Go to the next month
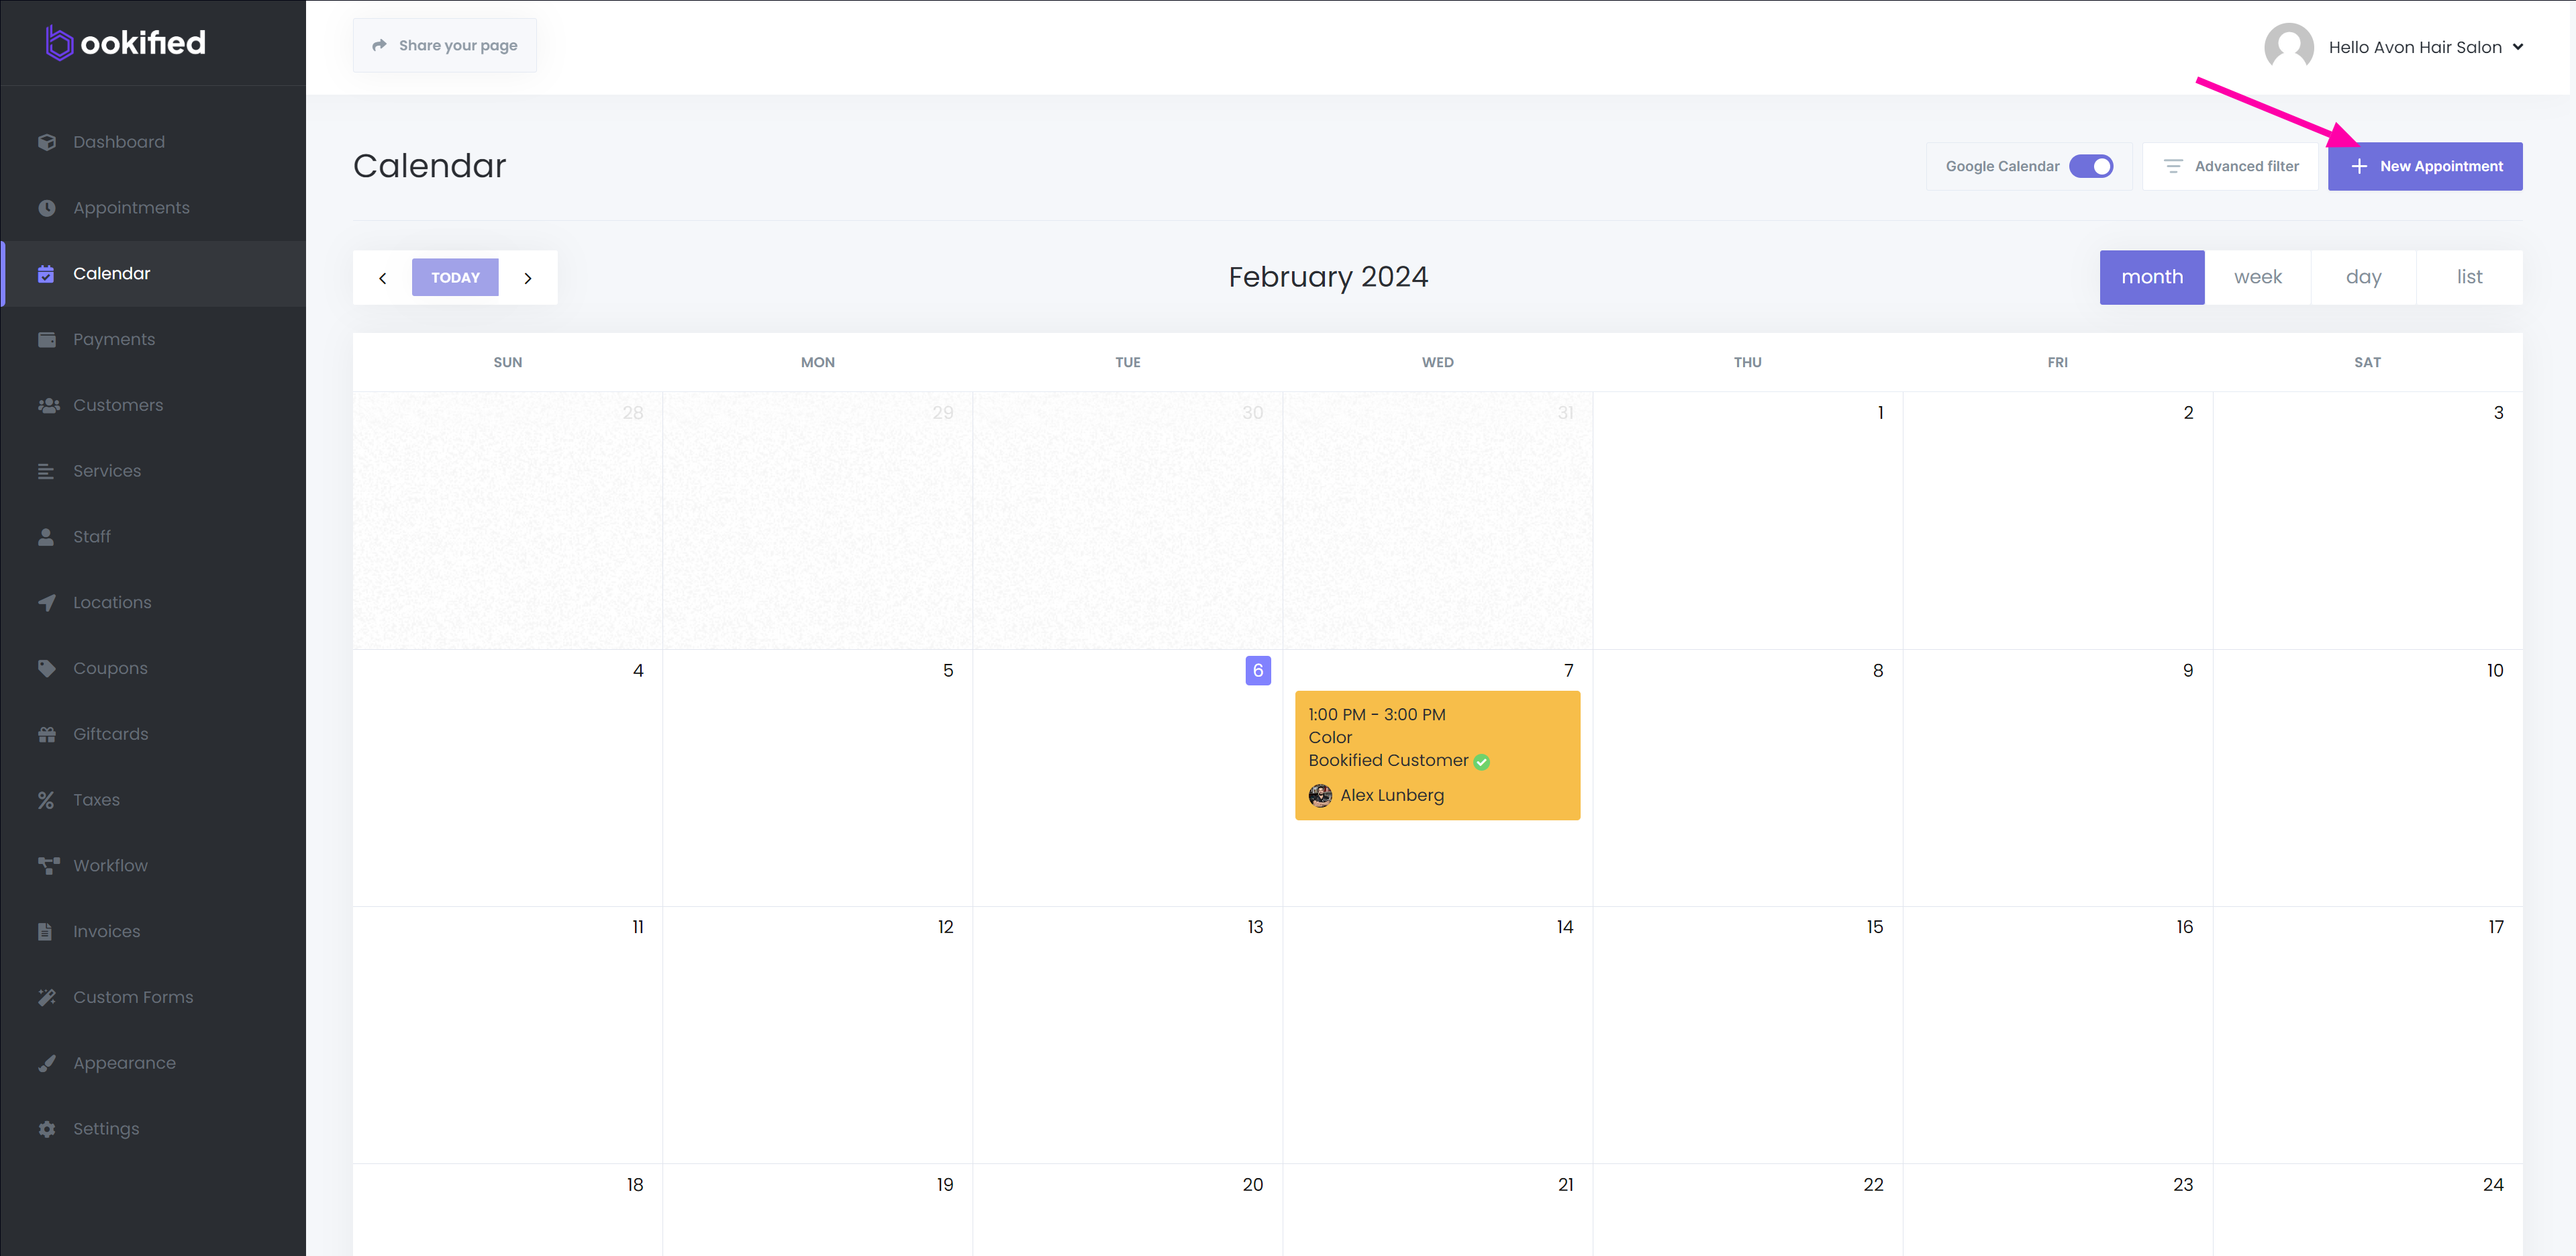Screen dimensions: 2576x1256 528,278
